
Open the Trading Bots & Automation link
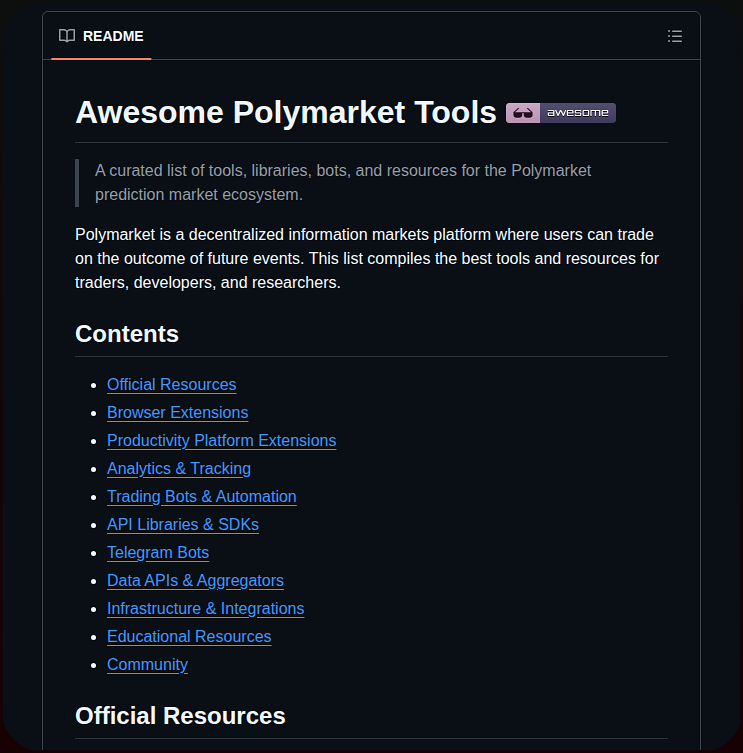[201, 496]
